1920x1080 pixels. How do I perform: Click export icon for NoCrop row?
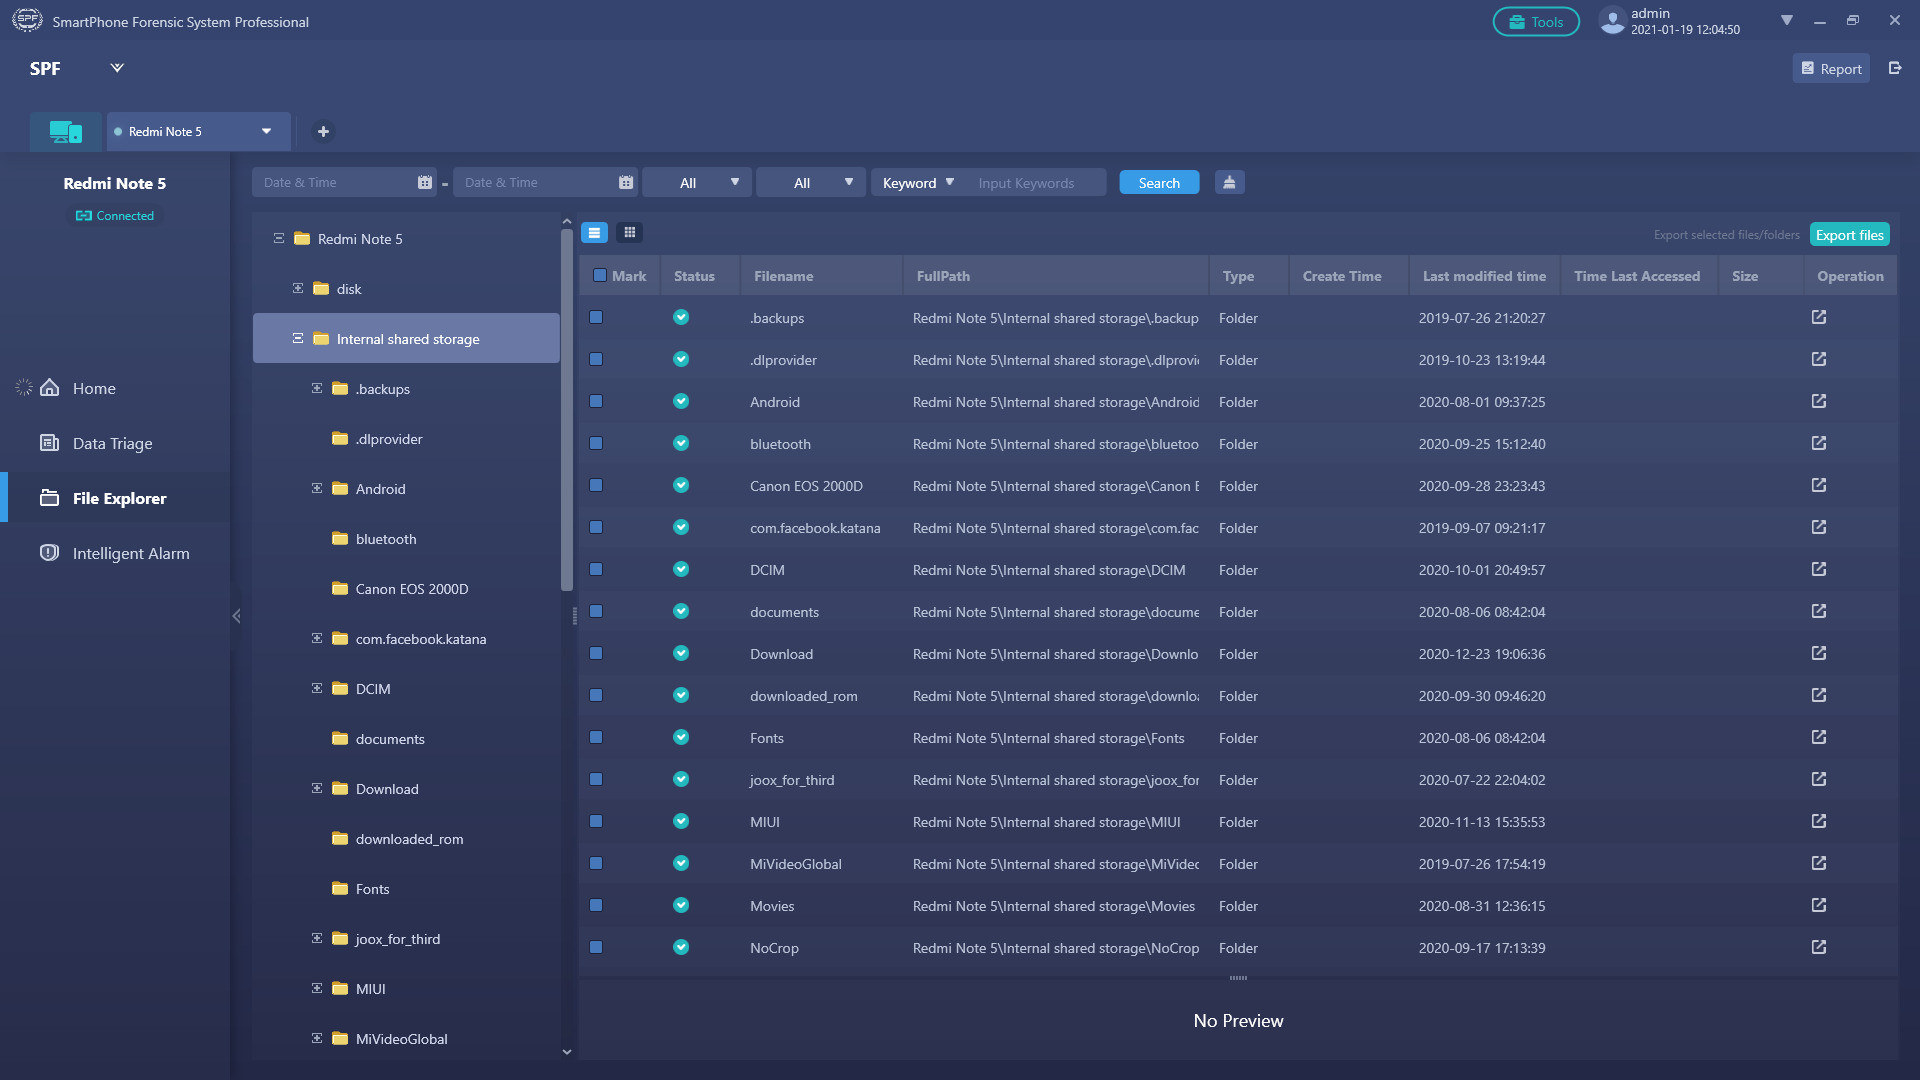[1819, 947]
